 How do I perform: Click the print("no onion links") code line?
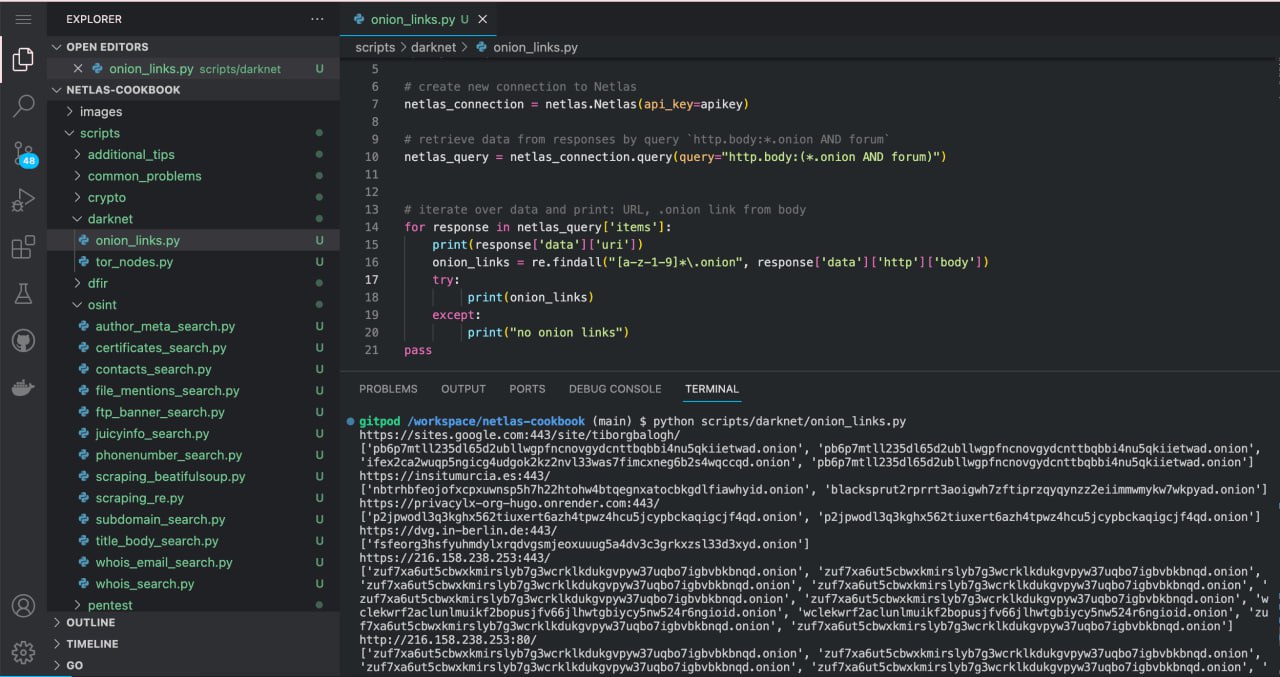(548, 332)
